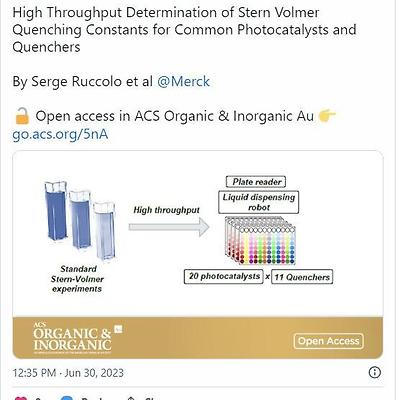Click the cuvettes illustration in the image
The image size is (400, 400).
point(80,220)
